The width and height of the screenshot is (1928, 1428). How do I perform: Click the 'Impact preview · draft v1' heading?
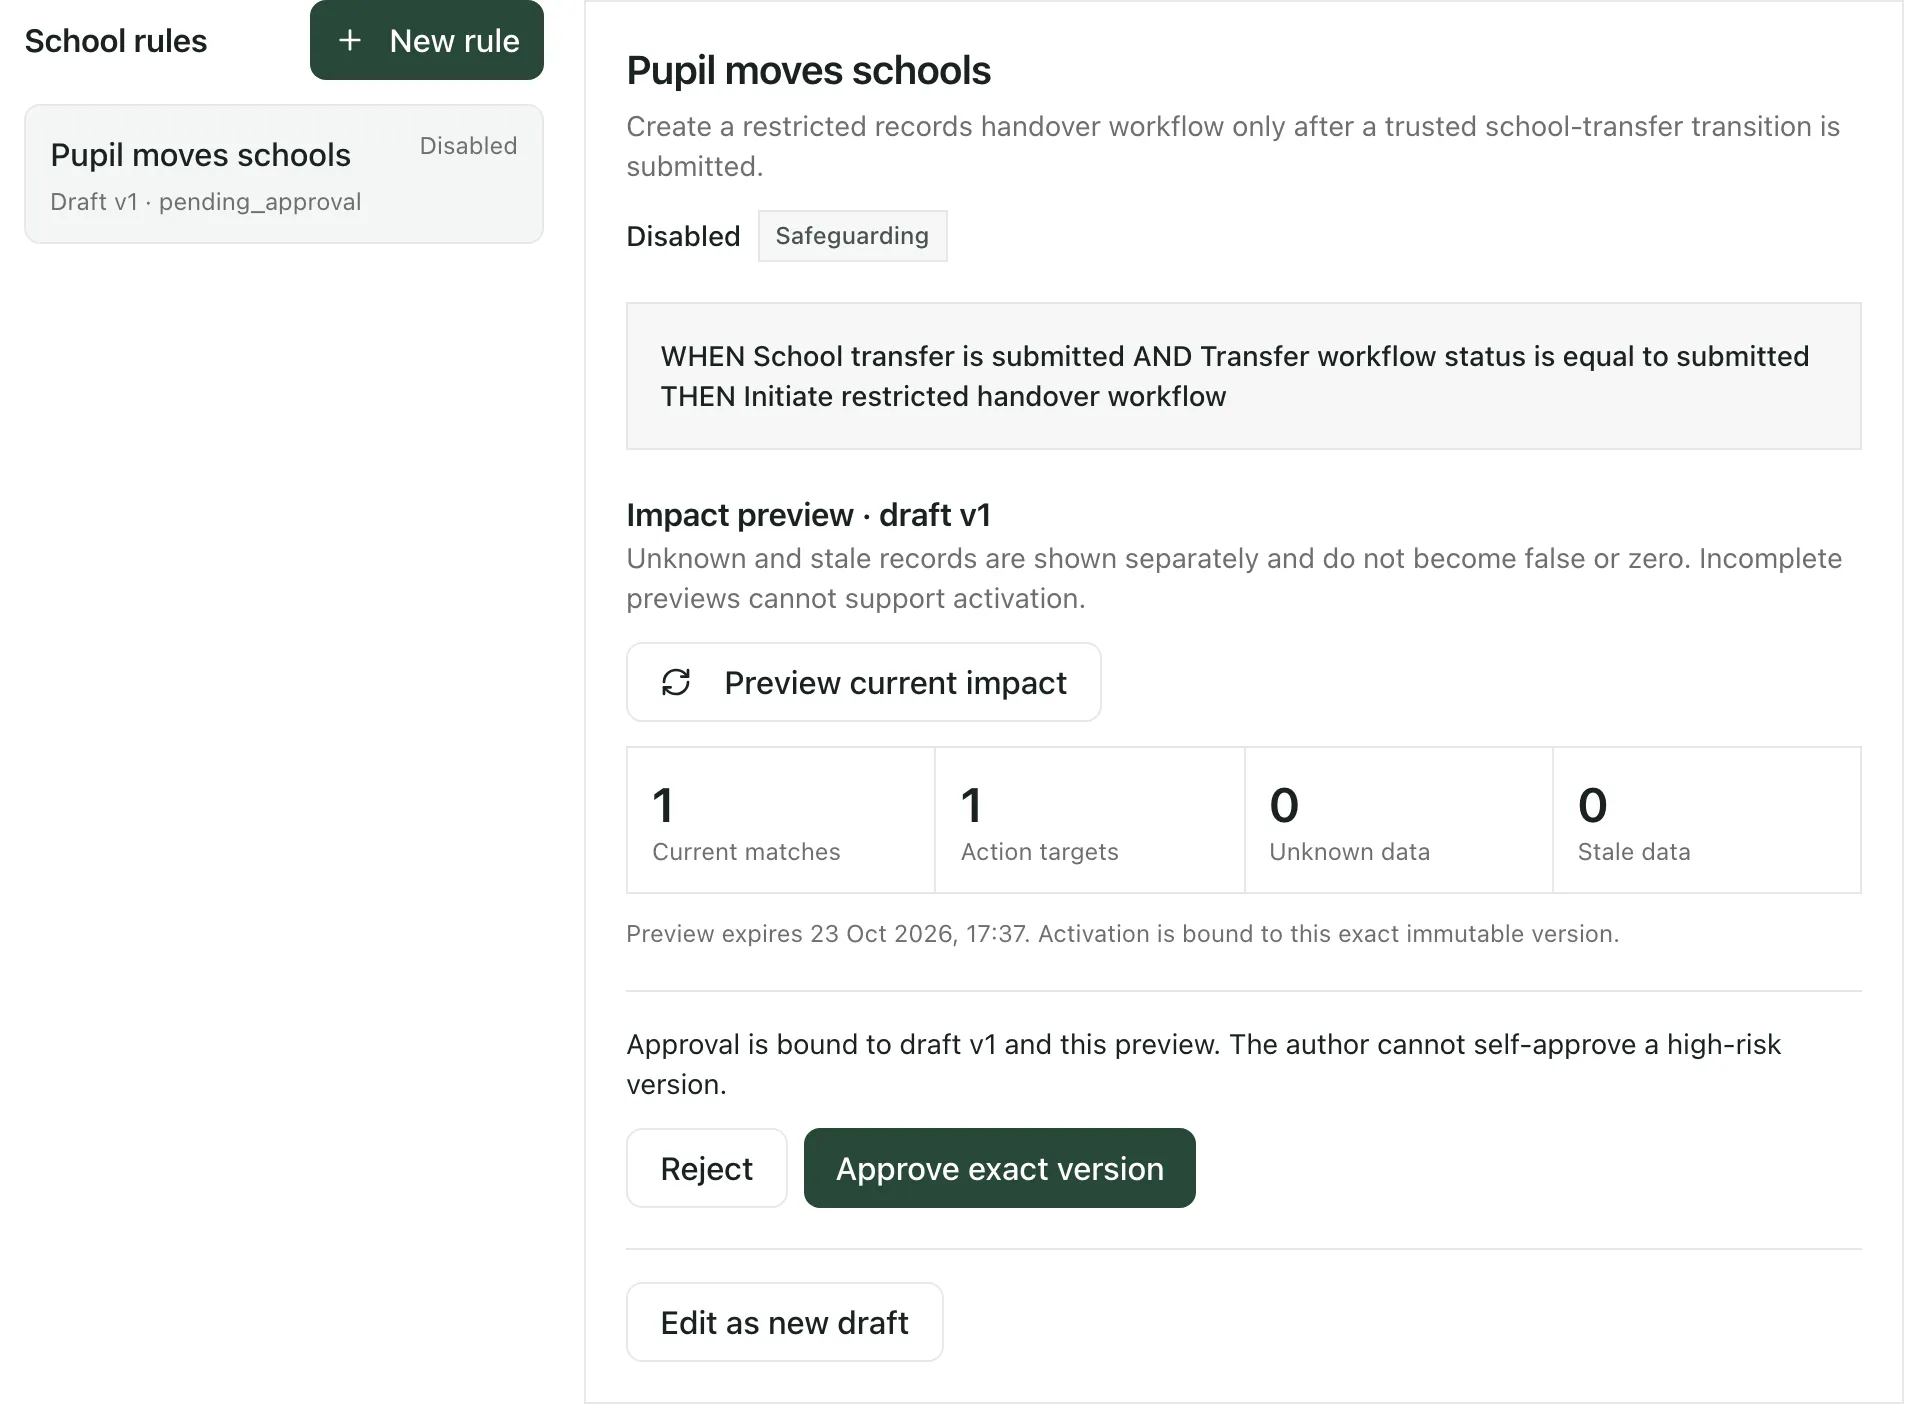coord(808,515)
